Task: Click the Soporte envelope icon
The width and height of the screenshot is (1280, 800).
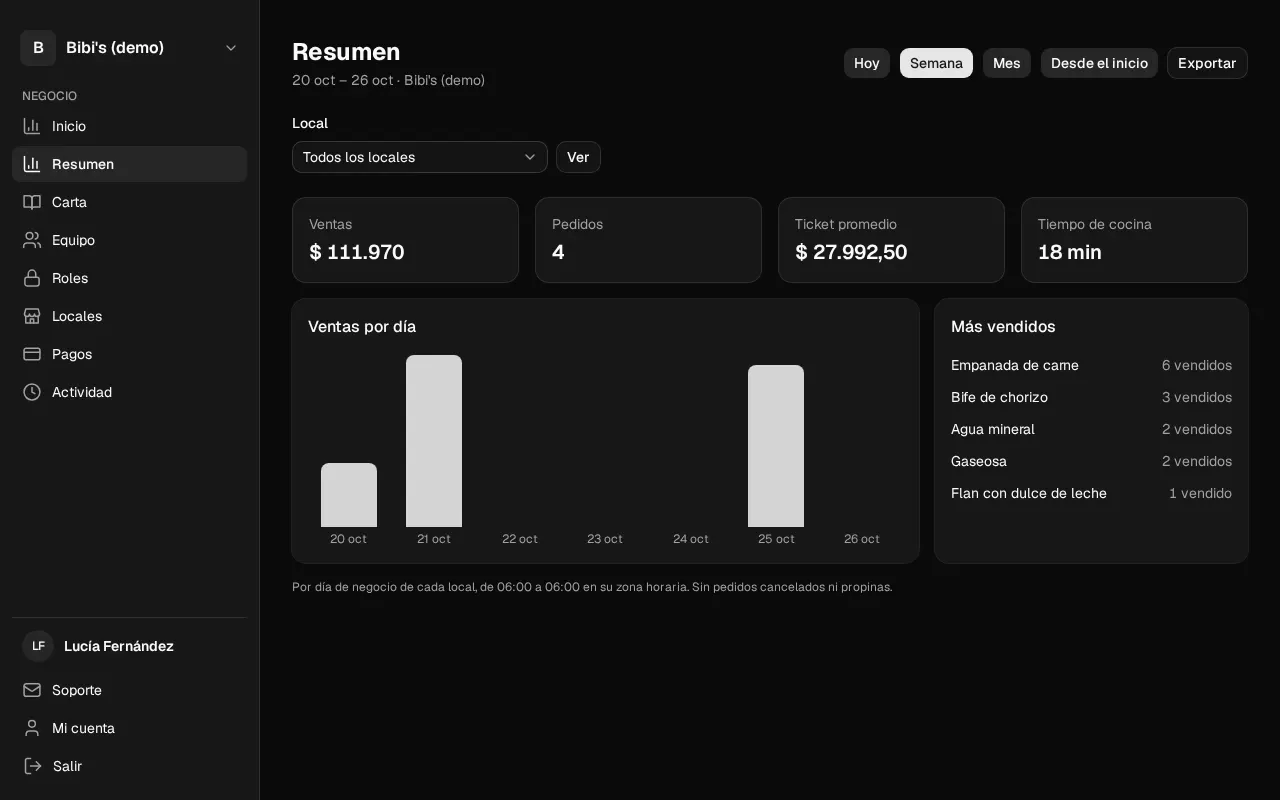Action: pyautogui.click(x=32, y=690)
